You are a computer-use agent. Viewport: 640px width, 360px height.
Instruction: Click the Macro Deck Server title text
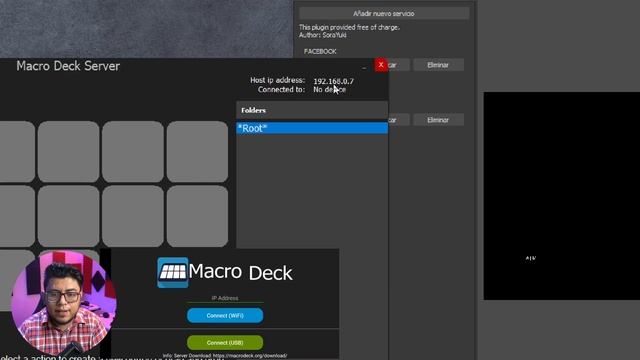click(68, 66)
